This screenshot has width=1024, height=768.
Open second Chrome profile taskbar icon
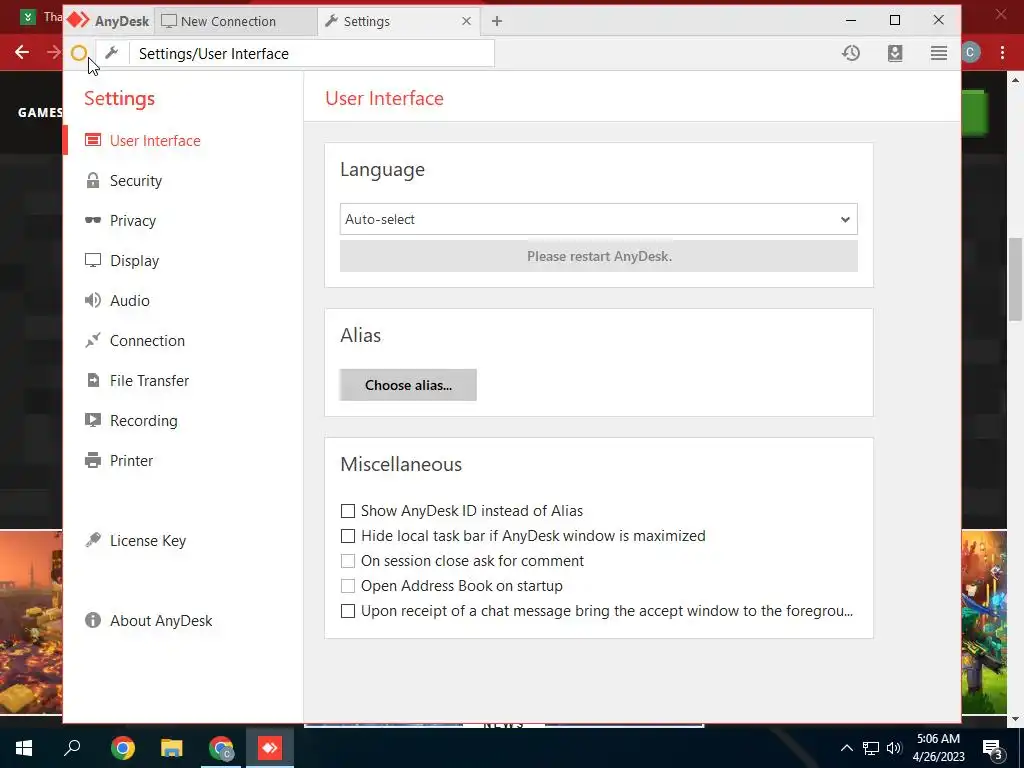point(221,748)
